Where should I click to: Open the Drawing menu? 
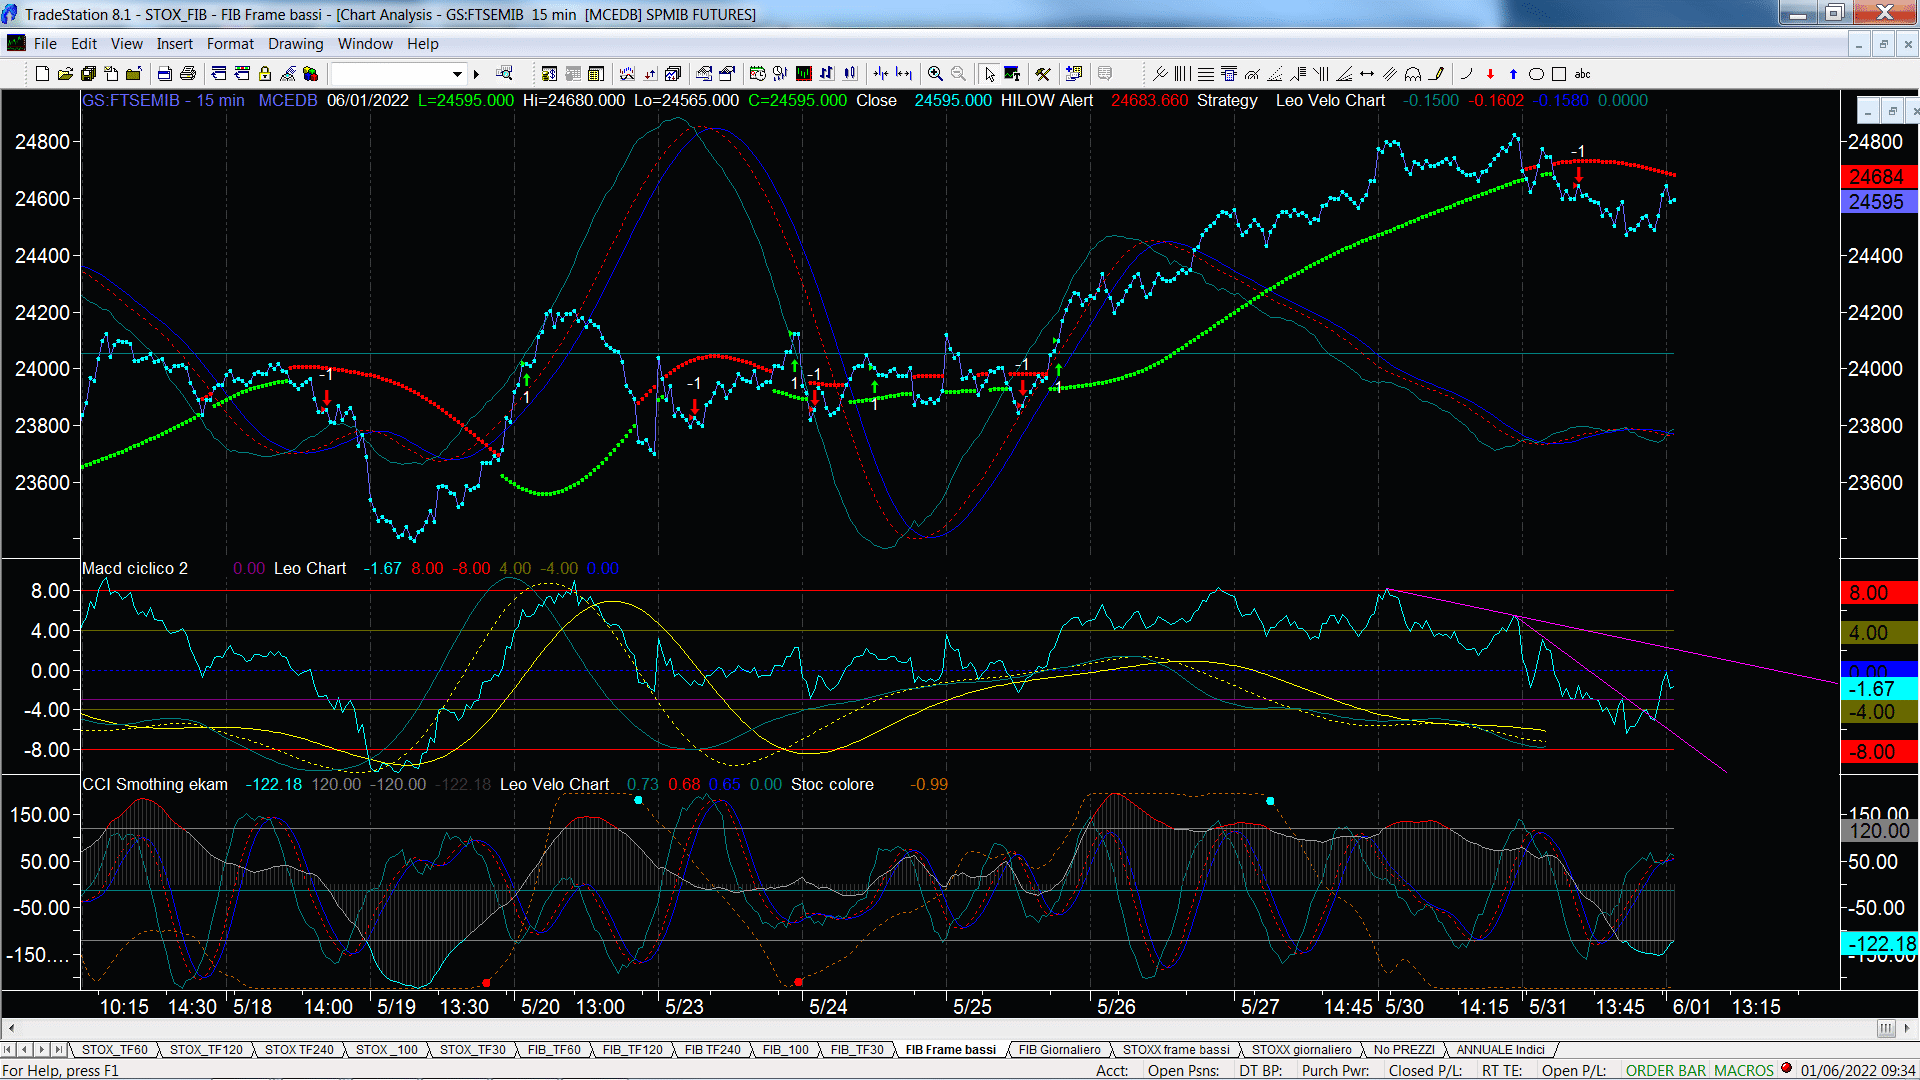295,44
